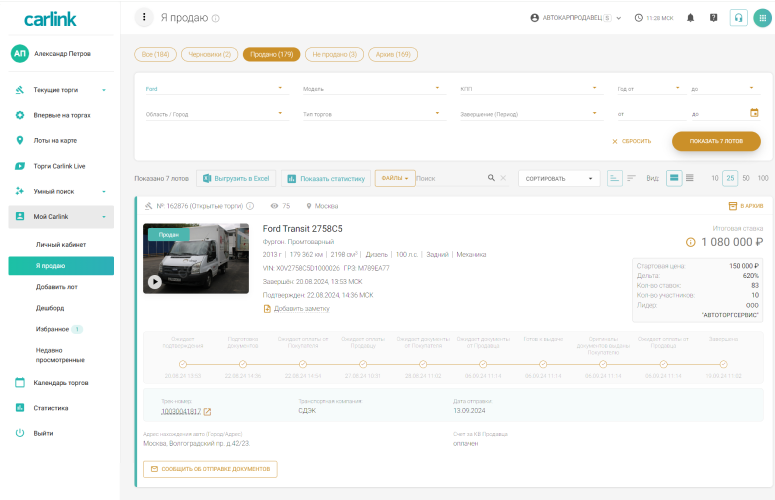Expand the Модель dropdown filter
The width and height of the screenshot is (775, 500).
click(370, 88)
